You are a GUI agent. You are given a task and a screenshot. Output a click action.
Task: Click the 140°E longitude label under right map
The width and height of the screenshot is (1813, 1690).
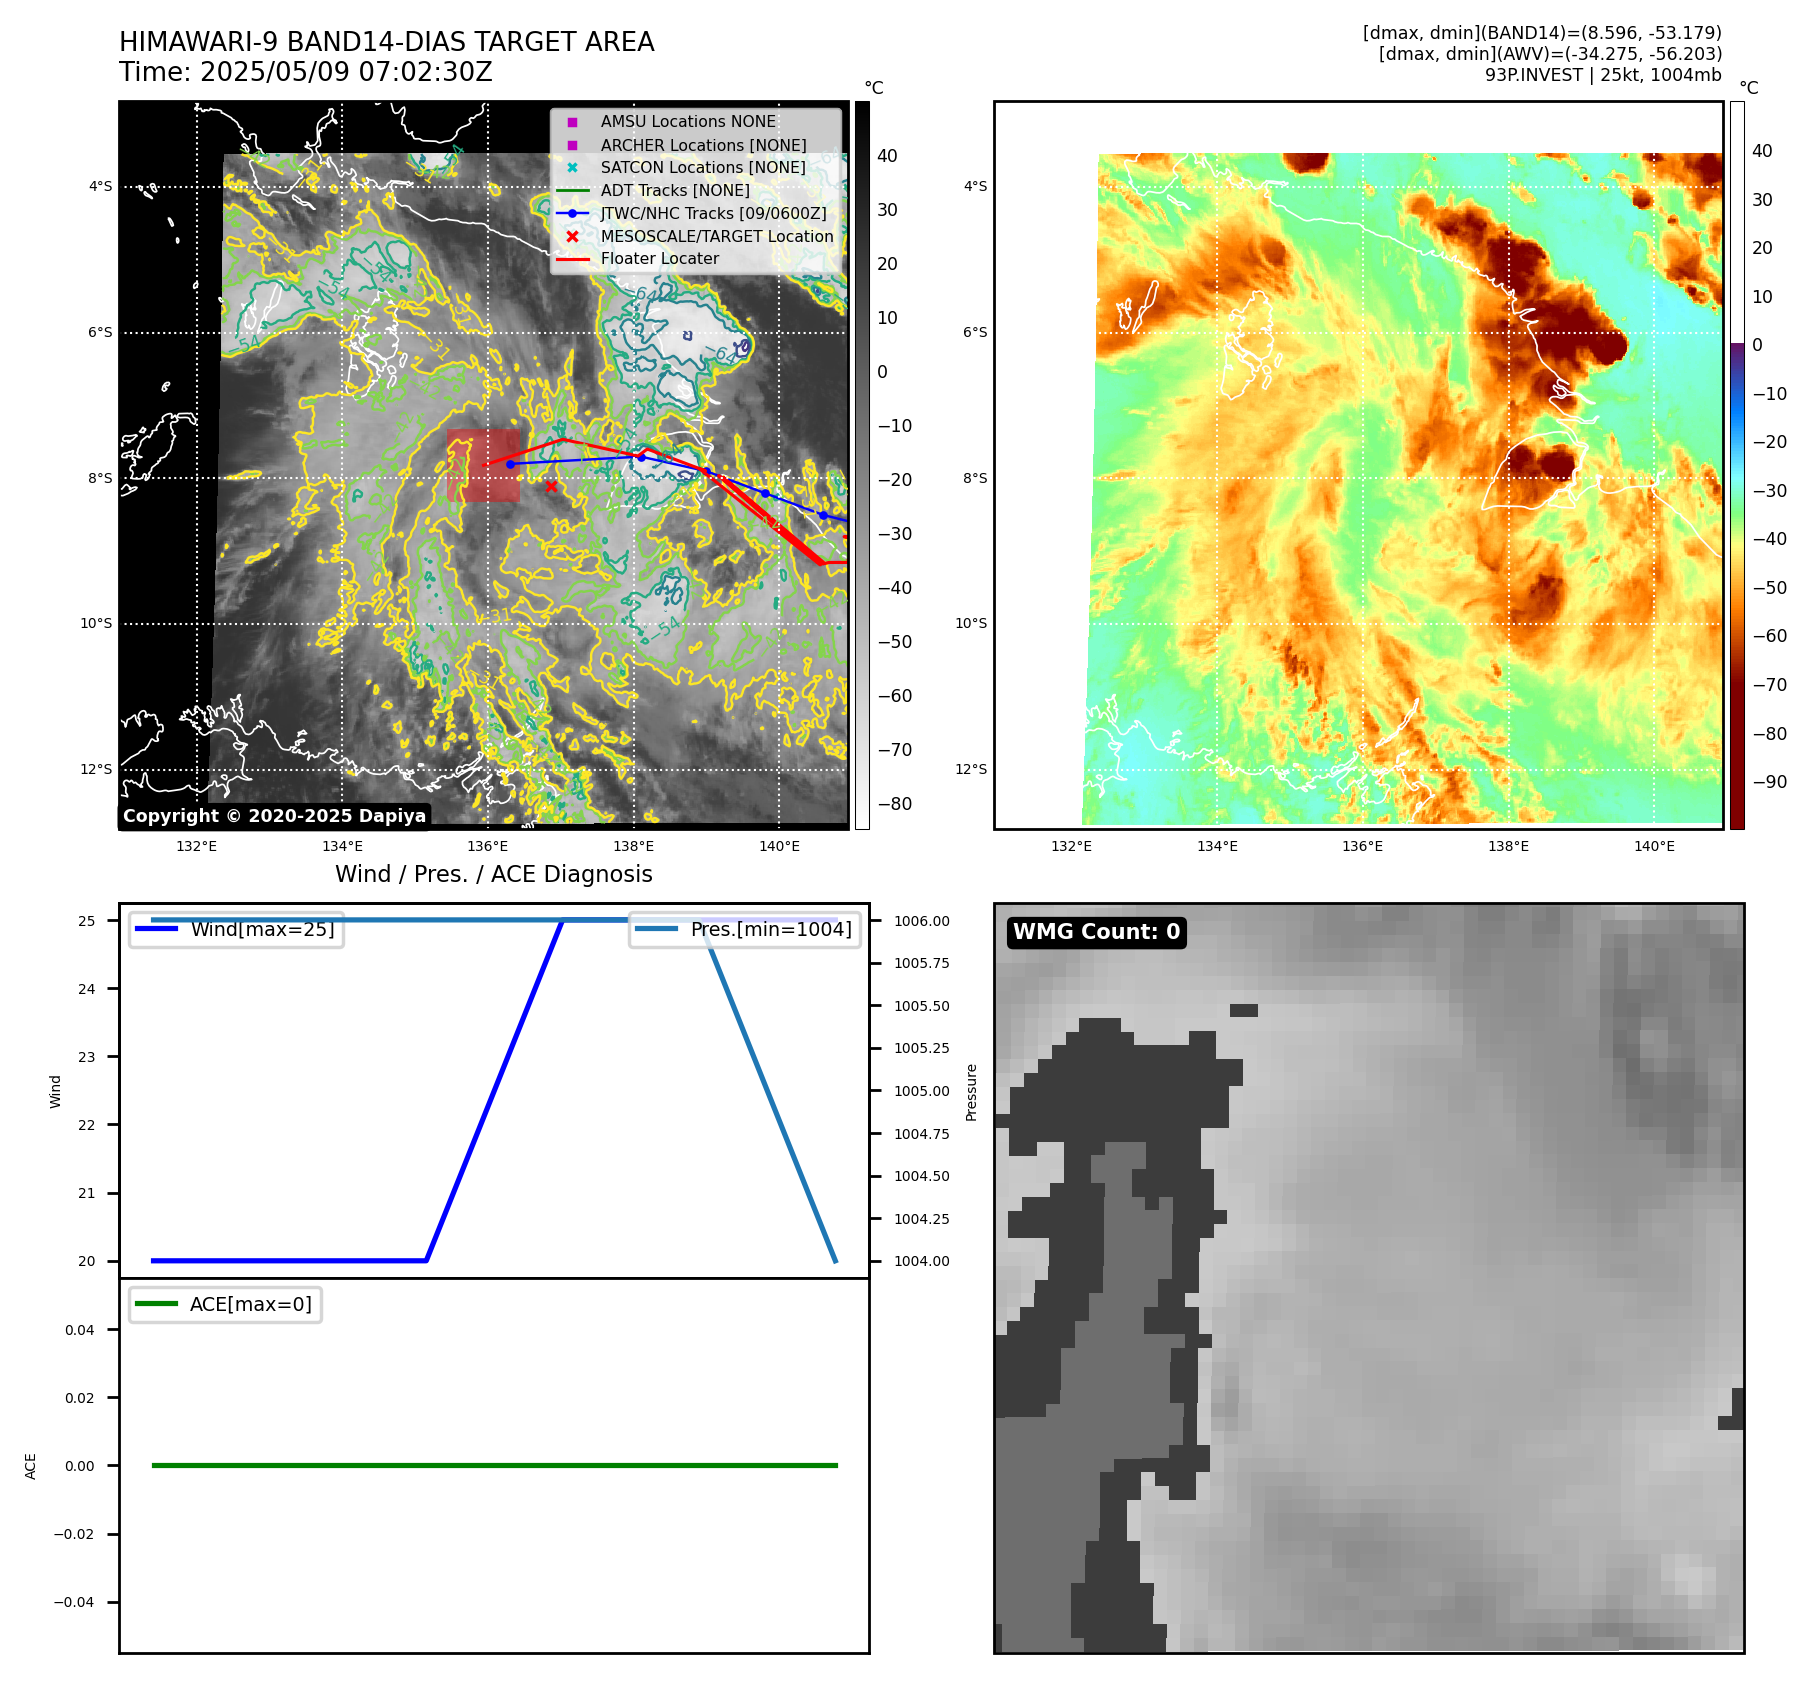[x=1654, y=846]
